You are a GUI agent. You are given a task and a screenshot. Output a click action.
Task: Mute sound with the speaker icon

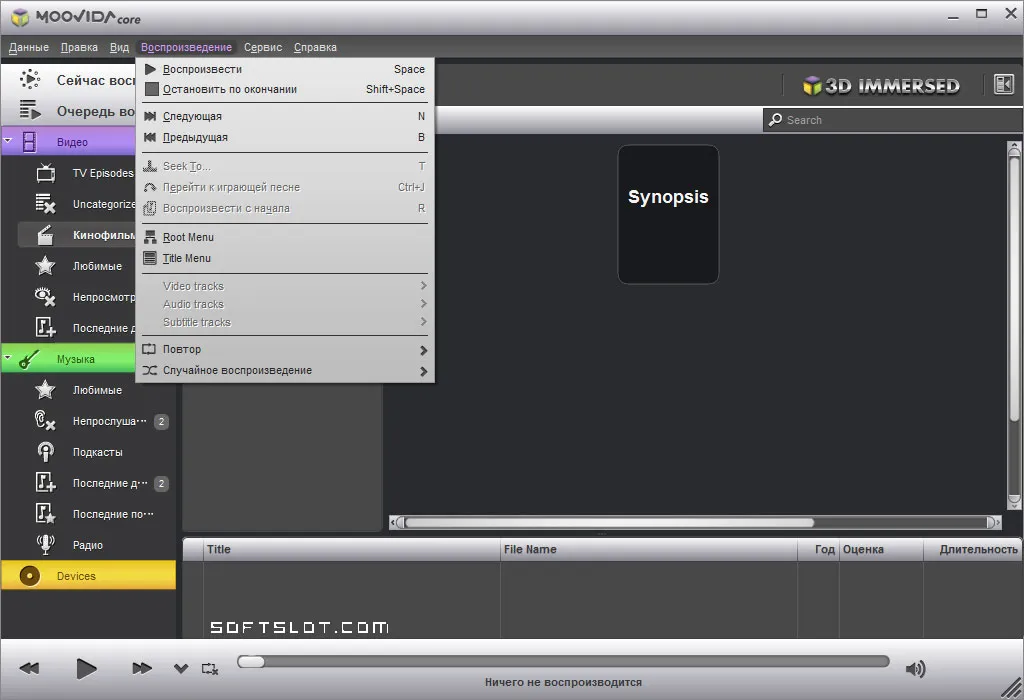click(x=916, y=669)
